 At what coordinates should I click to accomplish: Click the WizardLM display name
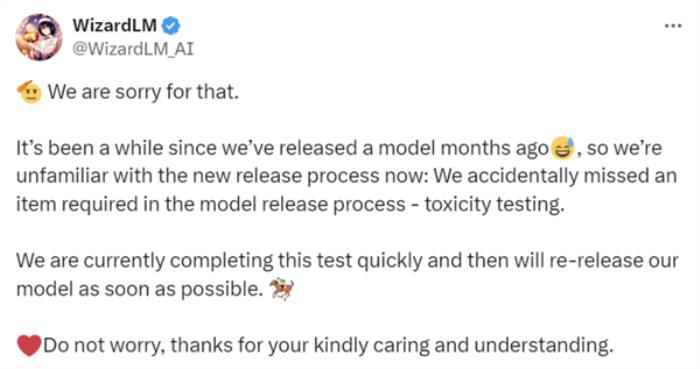(x=115, y=25)
